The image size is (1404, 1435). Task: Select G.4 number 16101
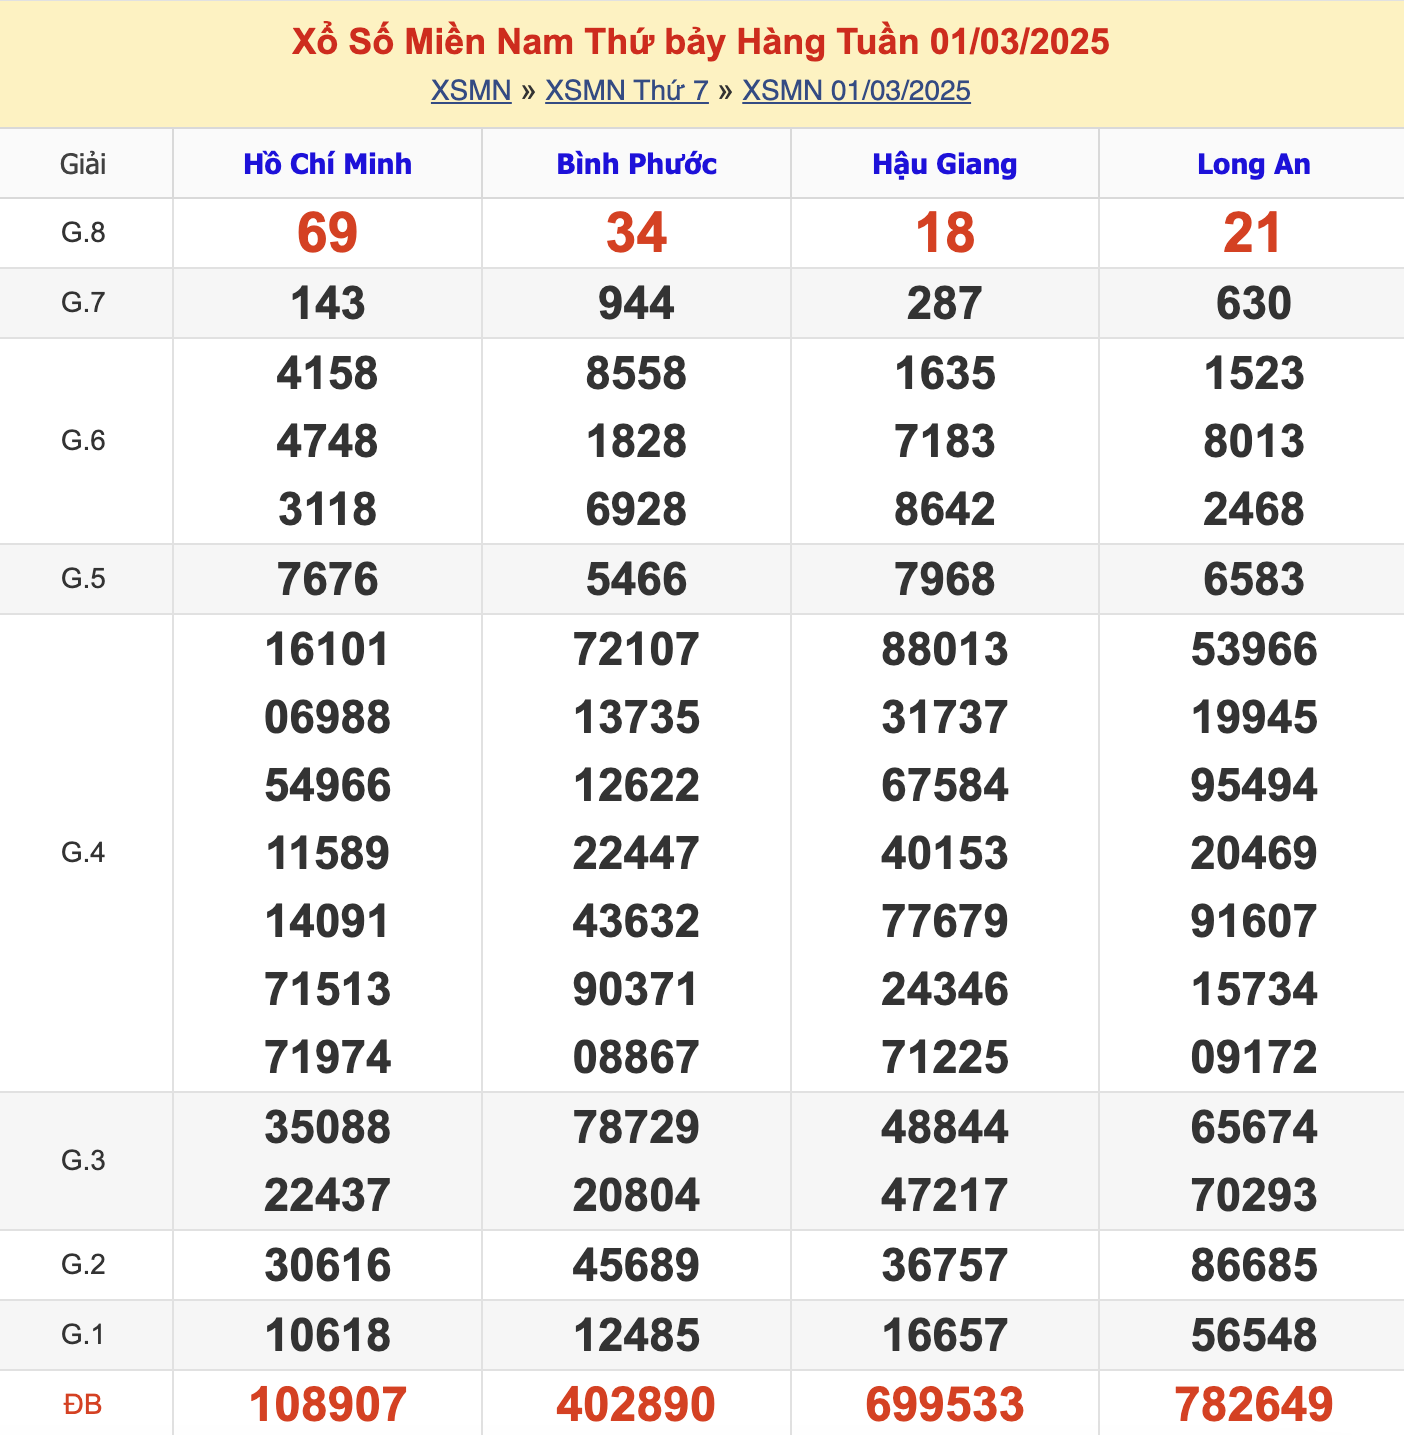click(327, 650)
